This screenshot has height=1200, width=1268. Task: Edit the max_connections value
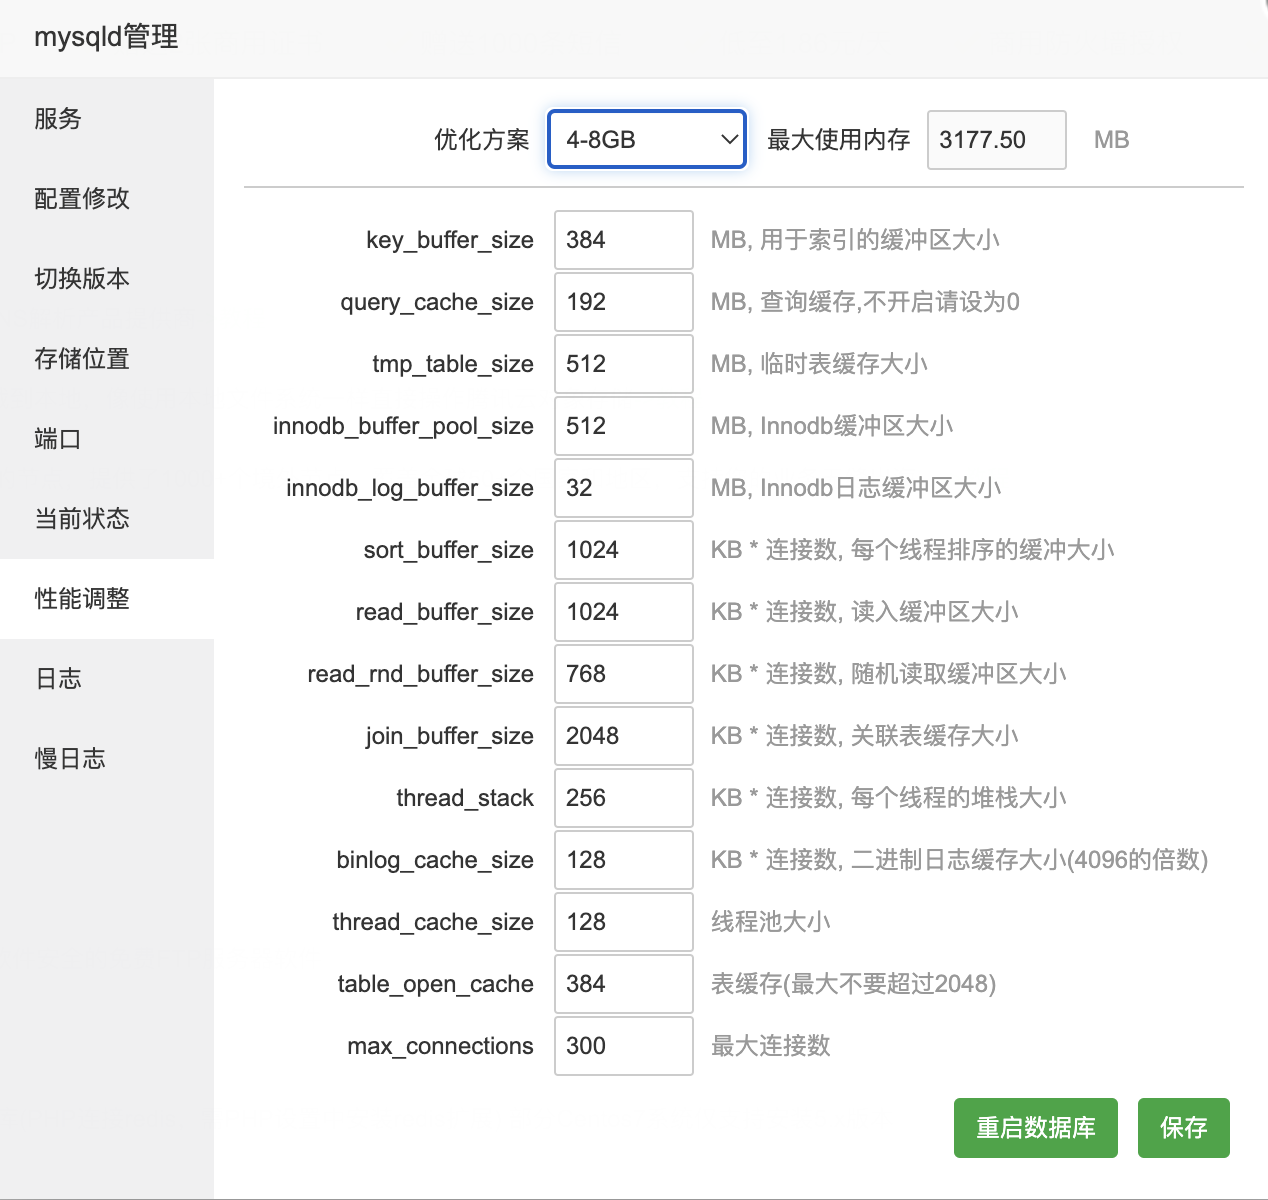pos(623,1046)
